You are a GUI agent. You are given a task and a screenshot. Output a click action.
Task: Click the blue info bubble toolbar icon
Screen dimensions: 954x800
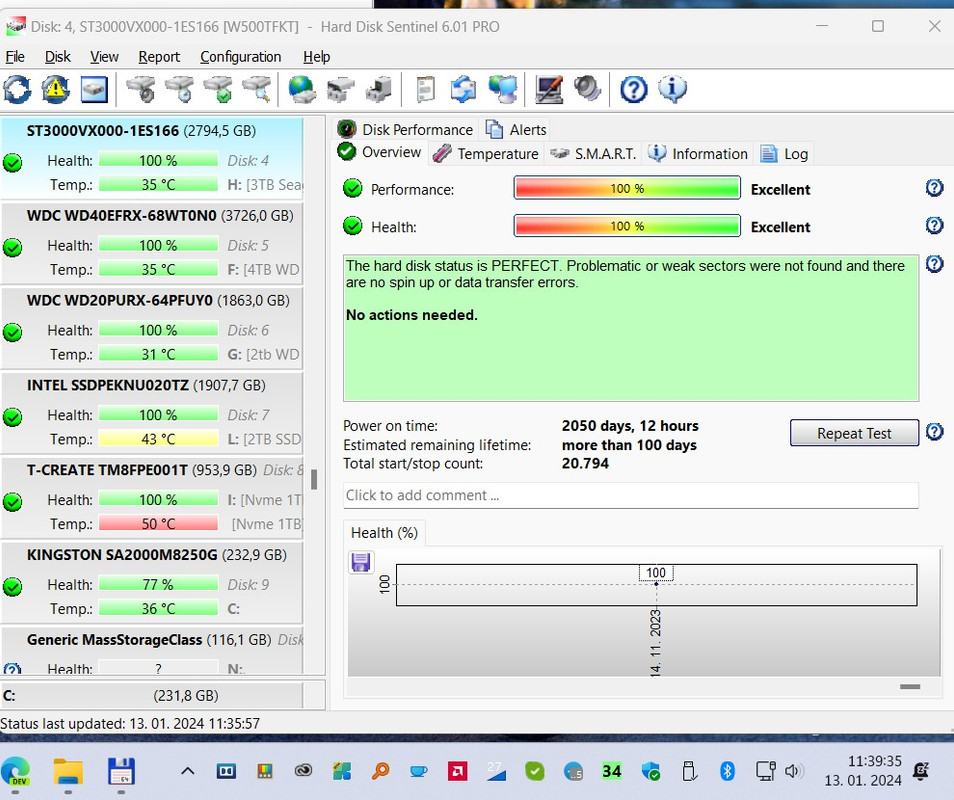(x=672, y=89)
